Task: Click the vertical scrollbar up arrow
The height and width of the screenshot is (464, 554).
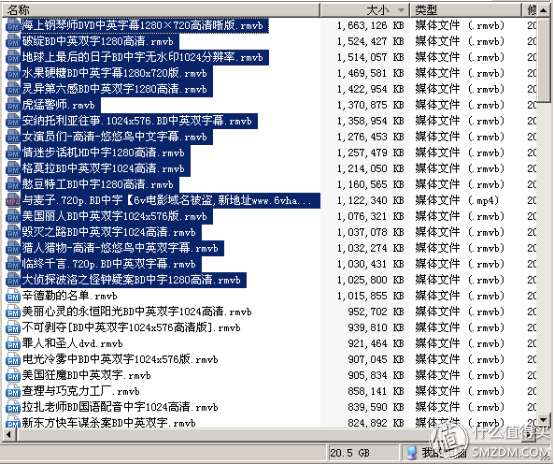Action: 543,10
